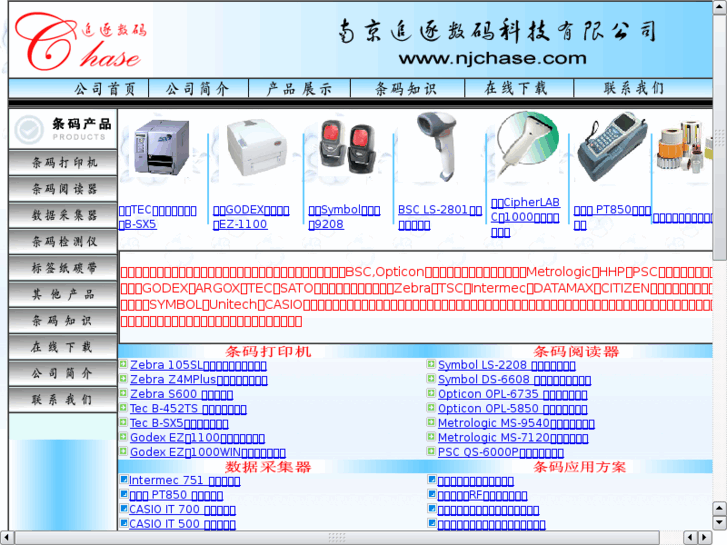Click vertical scrollbar down arrow
Screen dimensions: 727x545
tap(720, 523)
